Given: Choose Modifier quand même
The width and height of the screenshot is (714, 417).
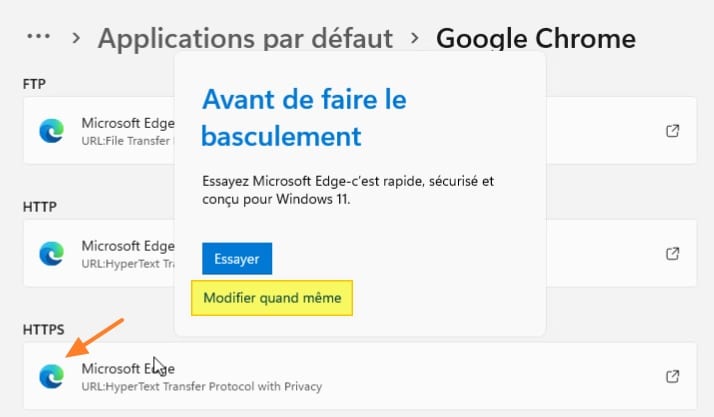Looking at the screenshot, I should (x=272, y=298).
